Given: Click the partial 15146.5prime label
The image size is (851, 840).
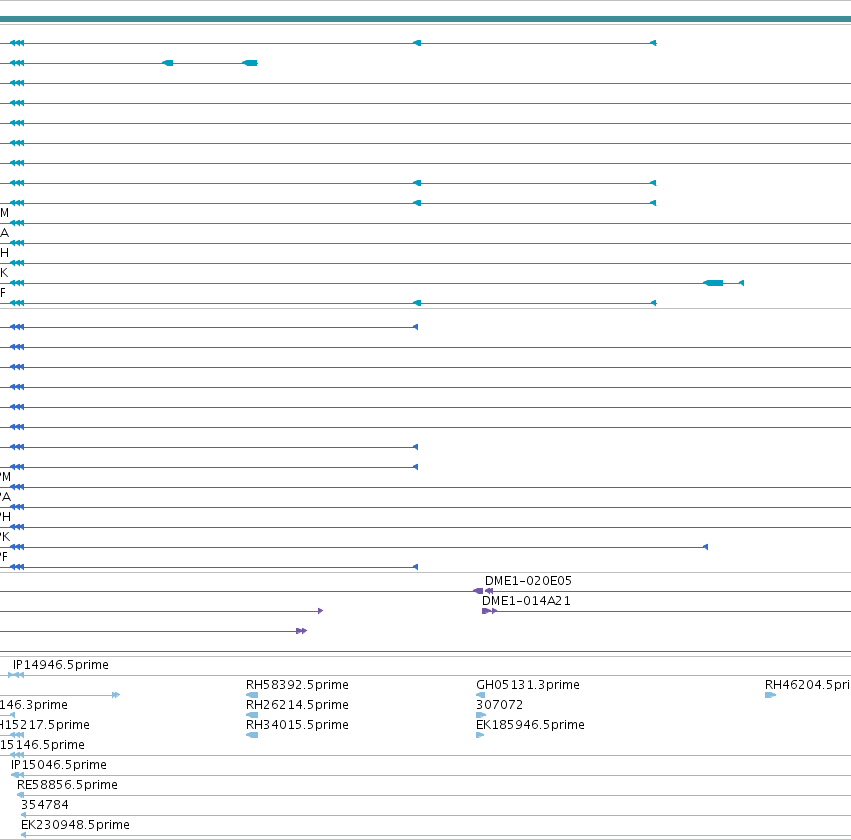Looking at the screenshot, I should point(42,744).
